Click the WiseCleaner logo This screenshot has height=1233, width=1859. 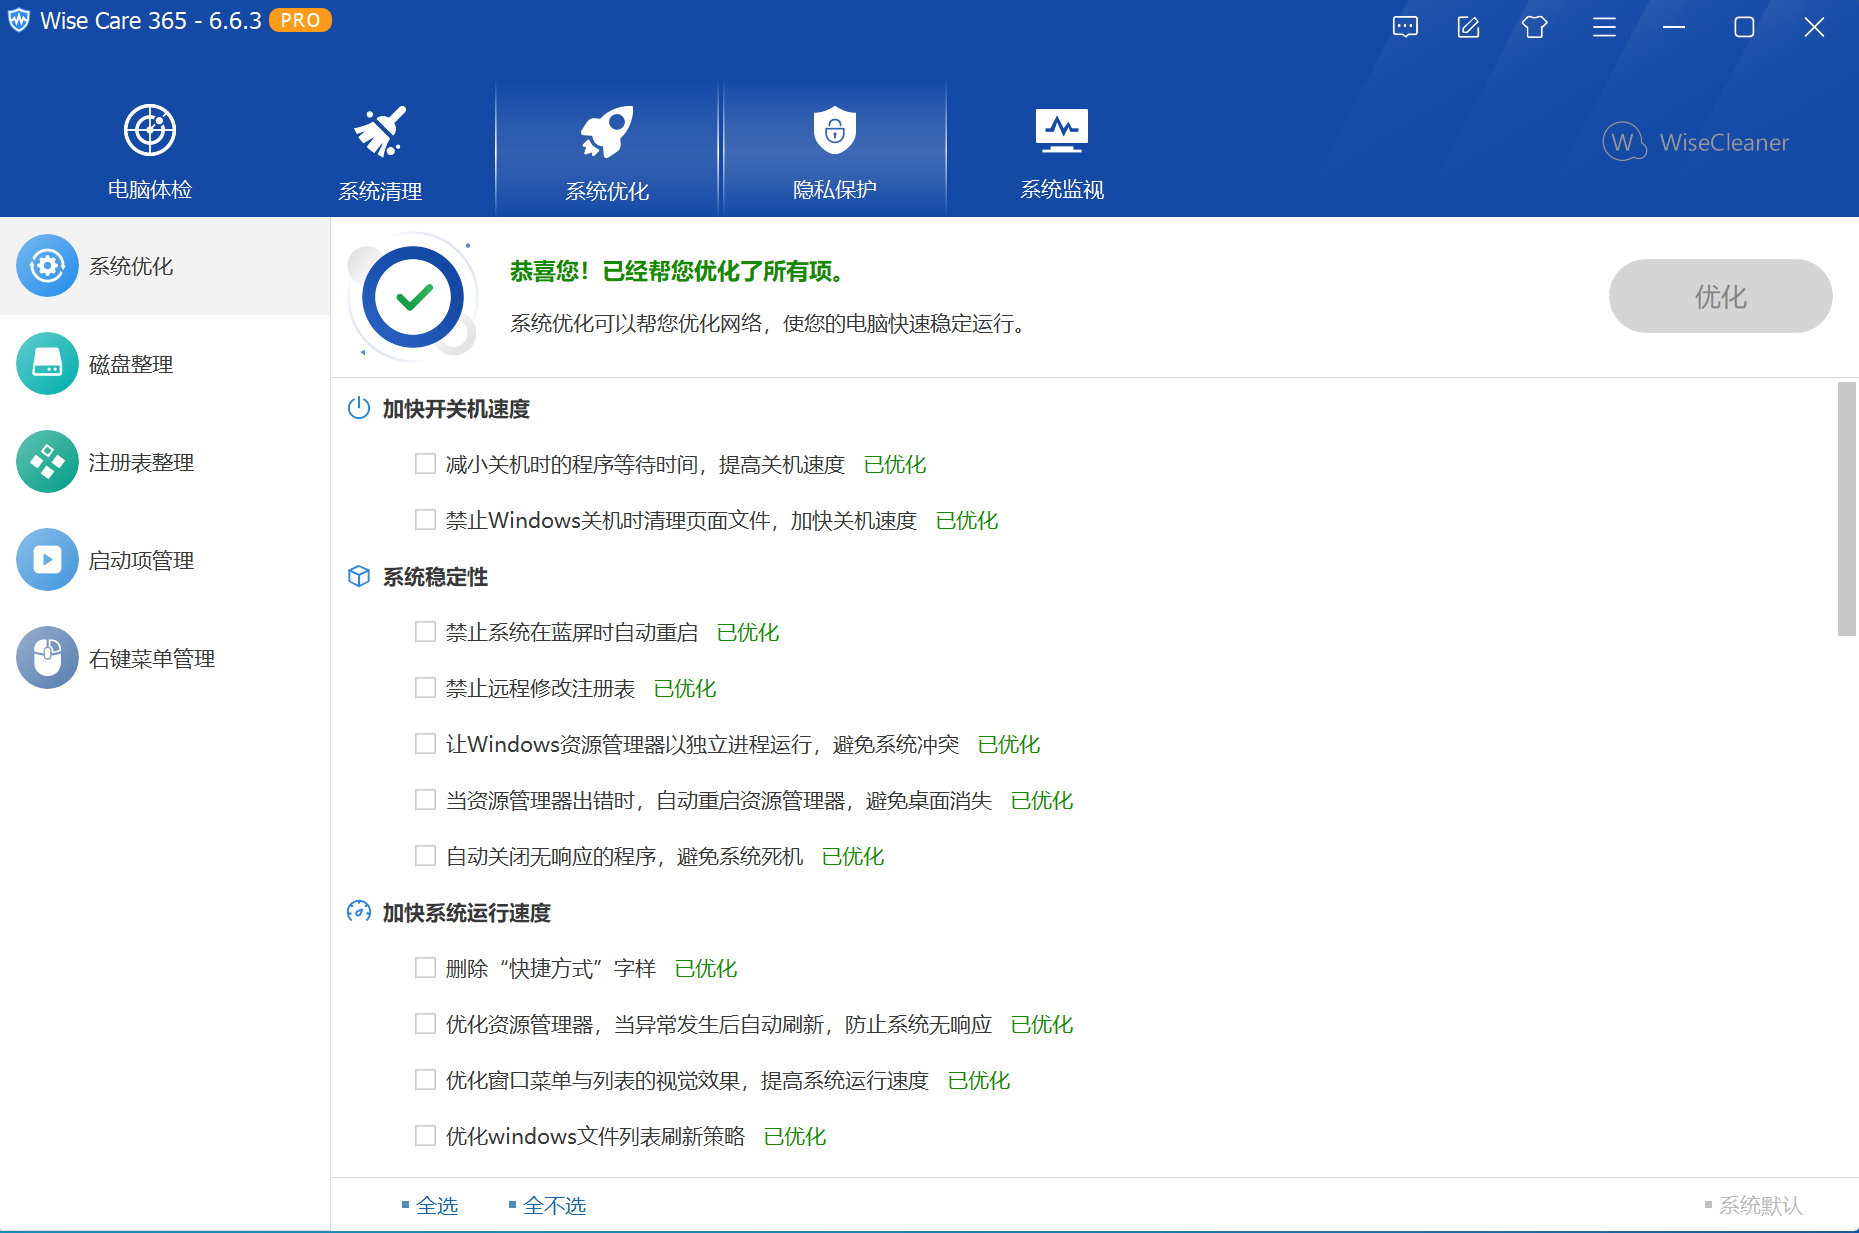[x=1695, y=142]
